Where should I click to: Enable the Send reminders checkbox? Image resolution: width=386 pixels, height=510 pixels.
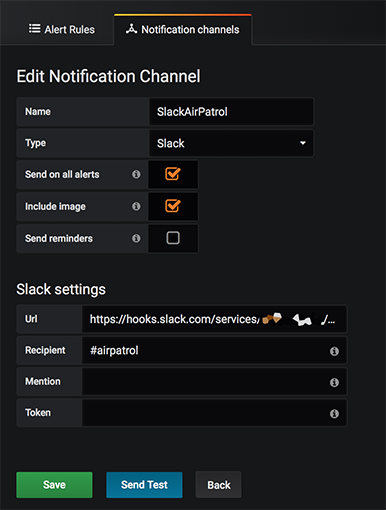pos(173,238)
